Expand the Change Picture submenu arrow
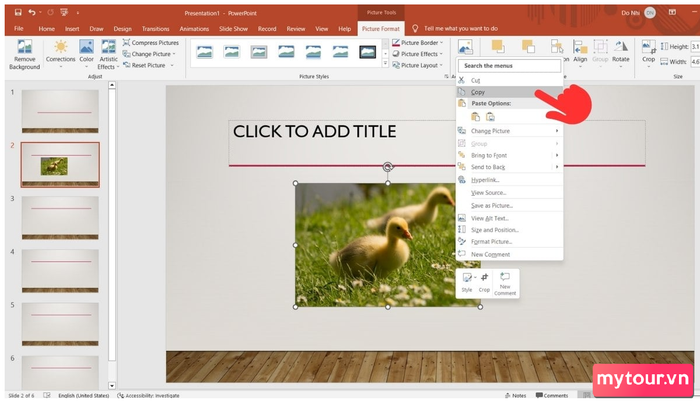 (557, 131)
